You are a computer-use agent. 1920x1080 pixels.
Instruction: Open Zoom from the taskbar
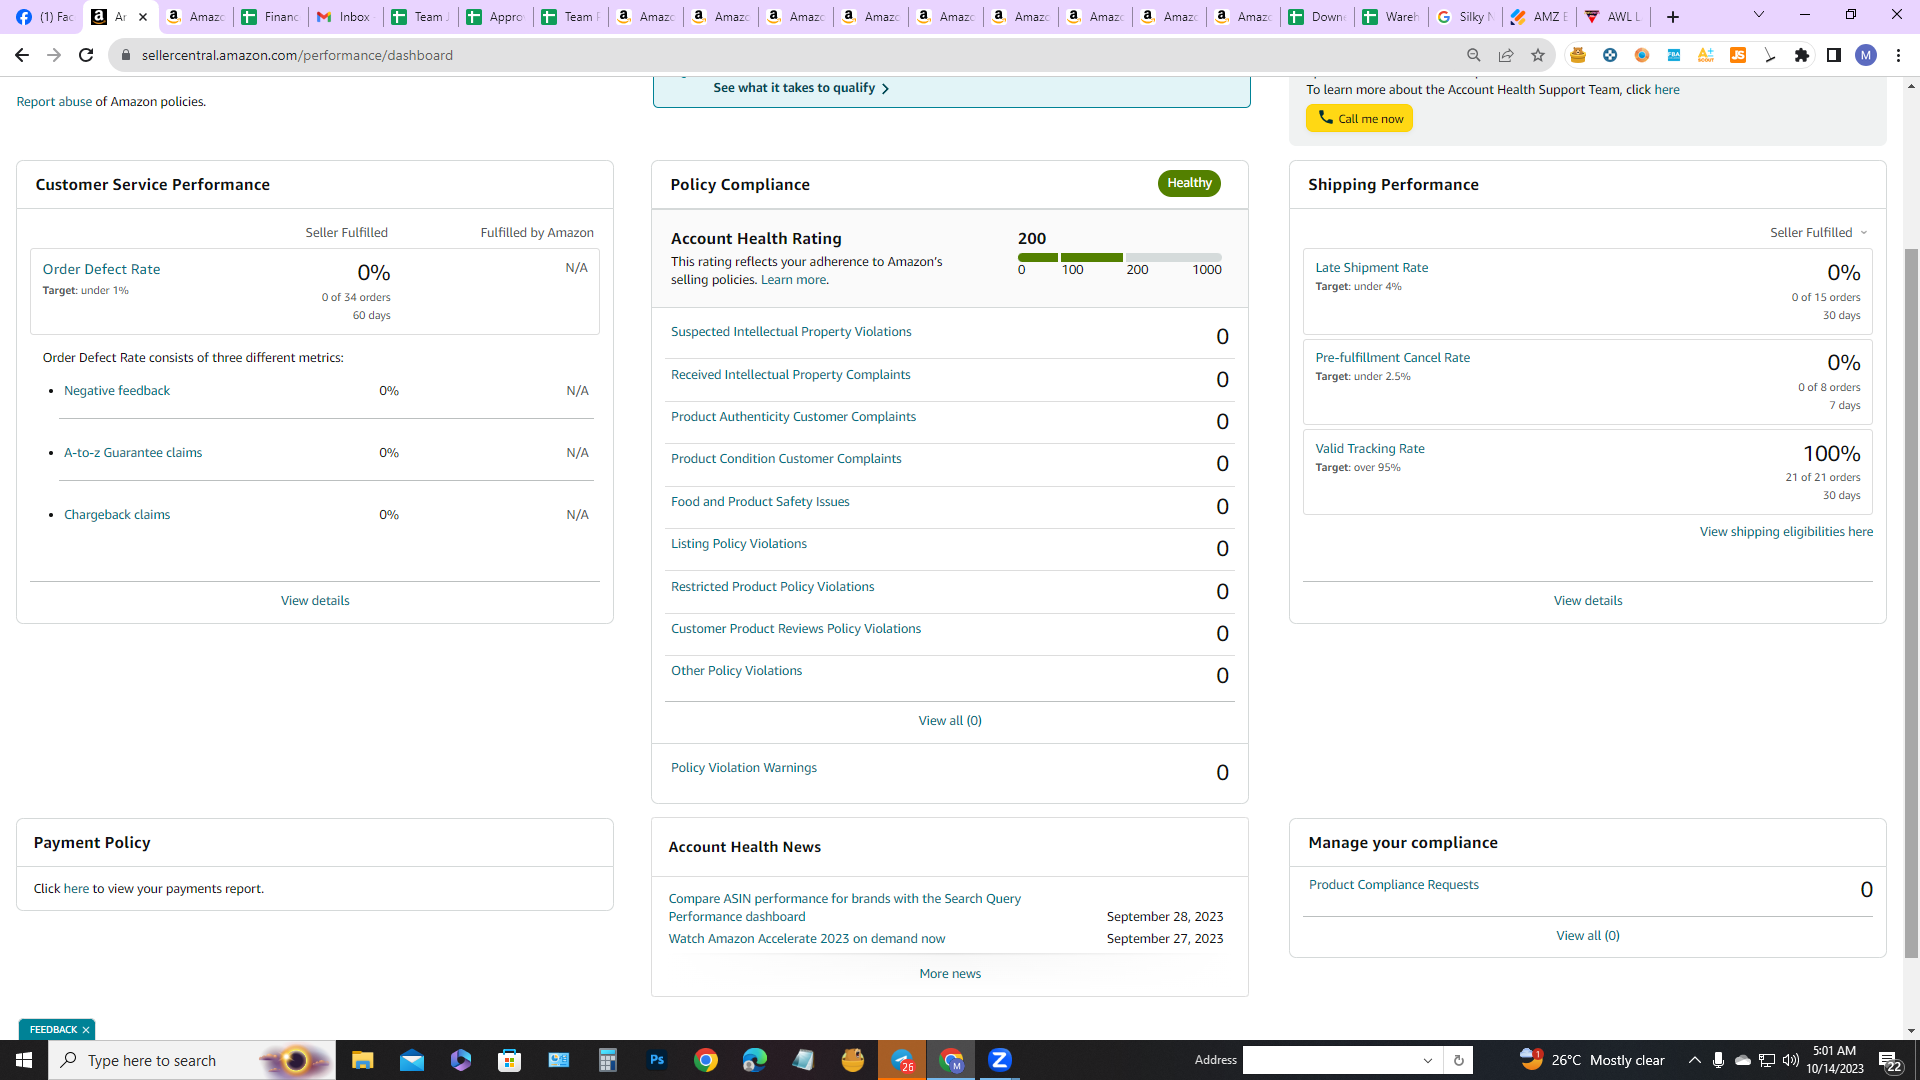coord(999,1060)
